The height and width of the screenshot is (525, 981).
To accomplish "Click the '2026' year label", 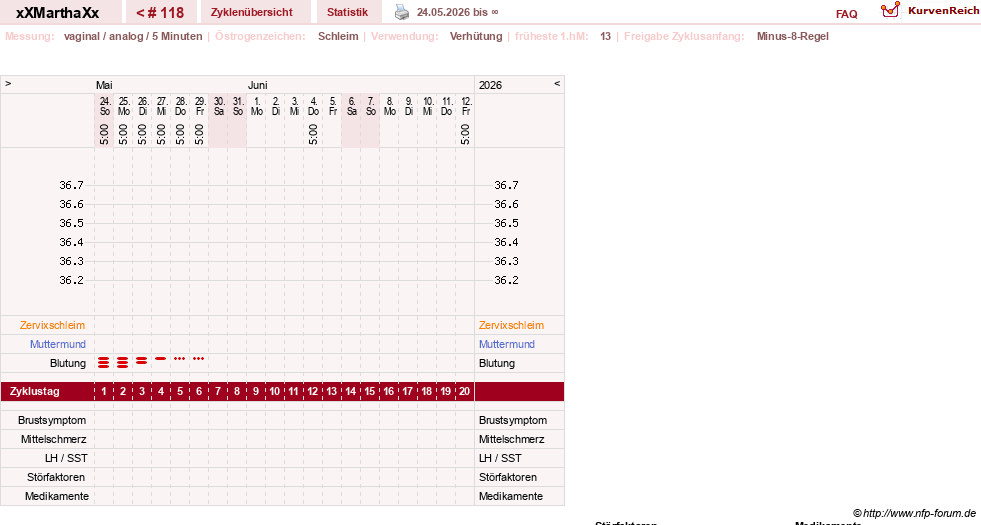I will pos(490,85).
